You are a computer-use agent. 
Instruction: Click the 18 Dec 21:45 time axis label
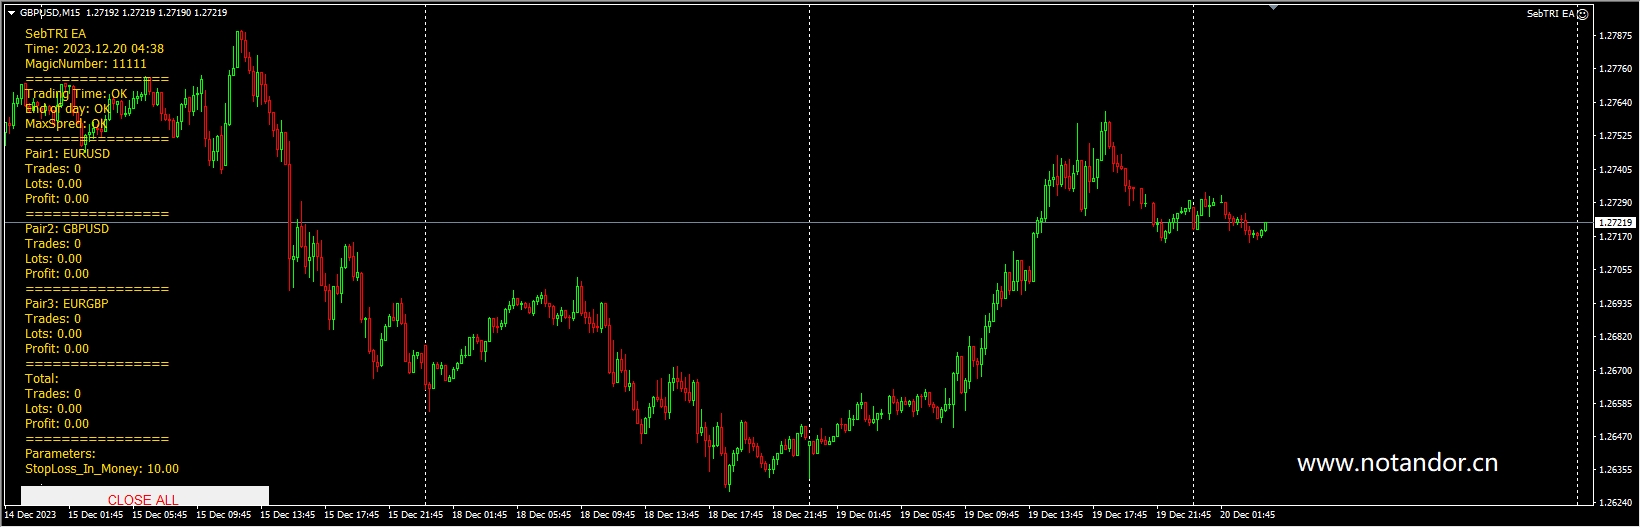800,515
